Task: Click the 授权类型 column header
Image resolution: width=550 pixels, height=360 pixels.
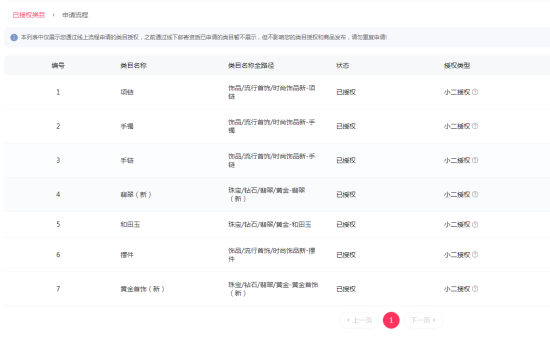Action: (x=457, y=65)
